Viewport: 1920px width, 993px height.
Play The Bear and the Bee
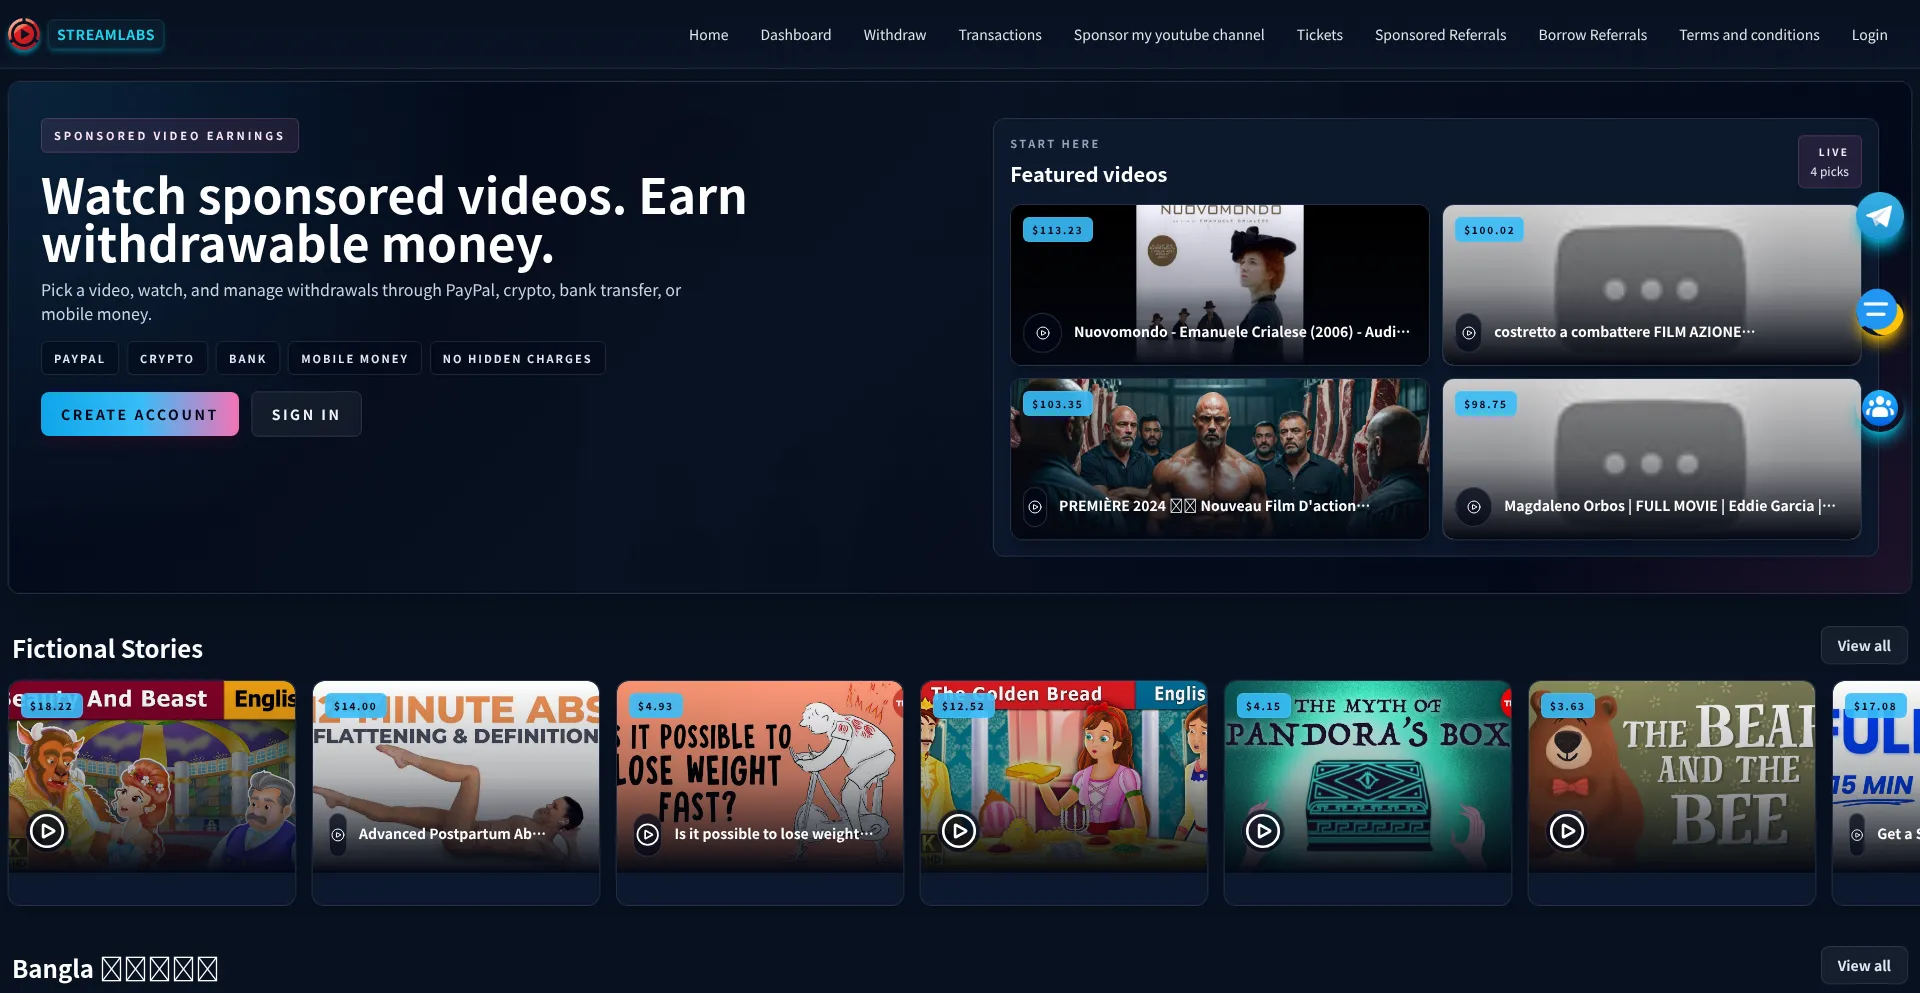coord(1567,830)
